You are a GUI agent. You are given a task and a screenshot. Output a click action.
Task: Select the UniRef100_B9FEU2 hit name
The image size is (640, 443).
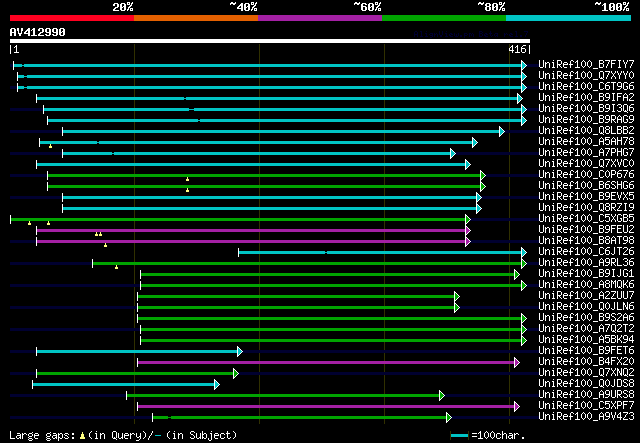[586, 230]
